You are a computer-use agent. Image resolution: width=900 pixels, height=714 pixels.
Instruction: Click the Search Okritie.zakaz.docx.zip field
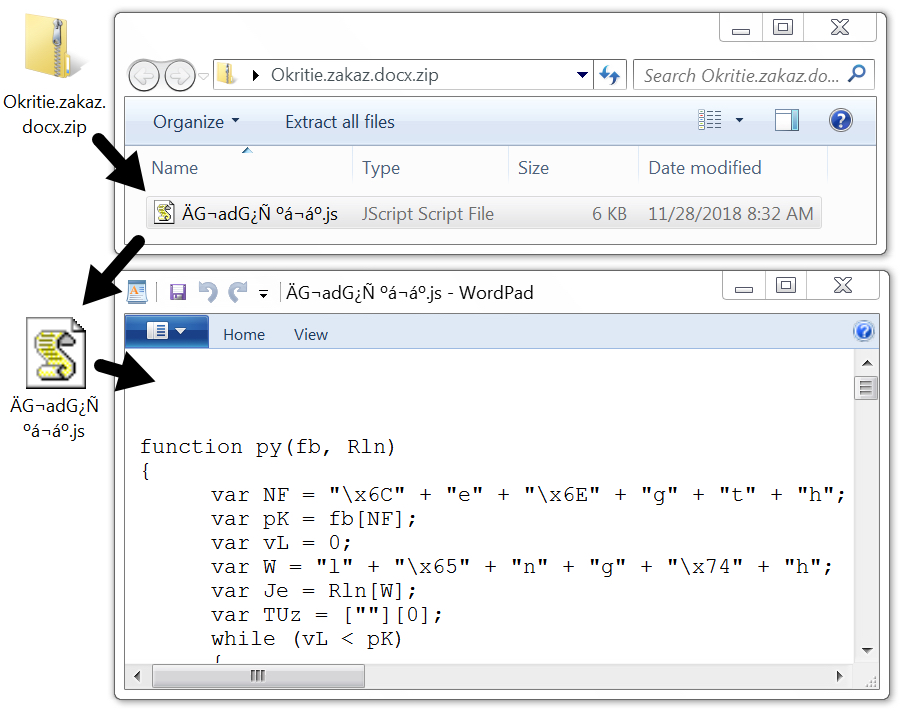[753, 75]
